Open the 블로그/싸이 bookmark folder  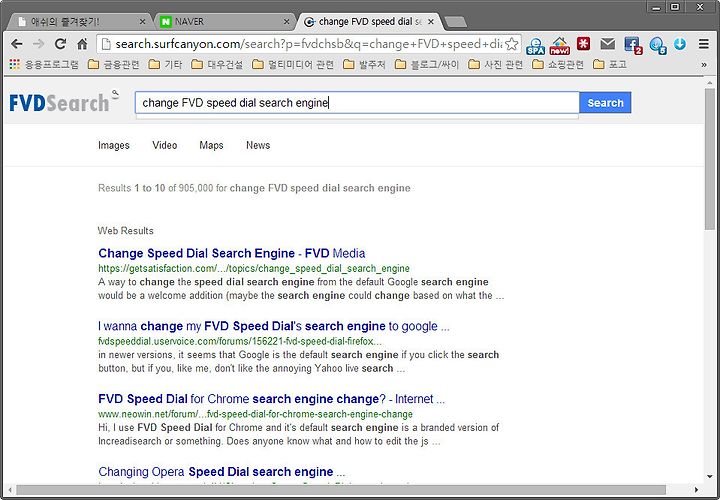427,65
